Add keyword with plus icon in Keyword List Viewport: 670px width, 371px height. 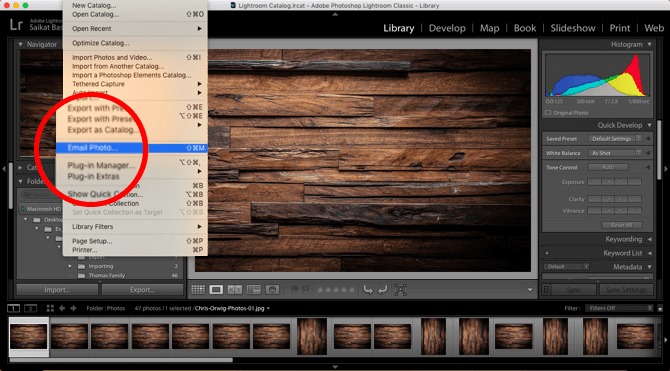tap(547, 253)
